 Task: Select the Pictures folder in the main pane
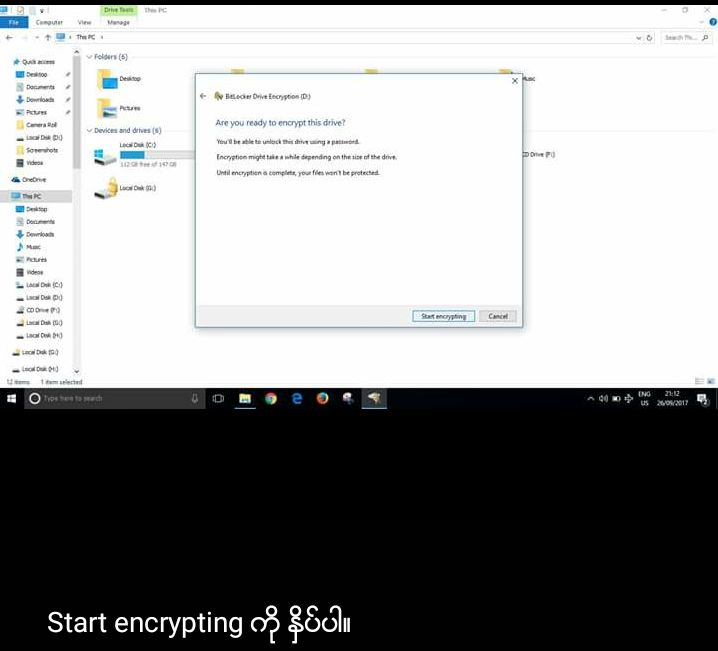click(x=119, y=108)
